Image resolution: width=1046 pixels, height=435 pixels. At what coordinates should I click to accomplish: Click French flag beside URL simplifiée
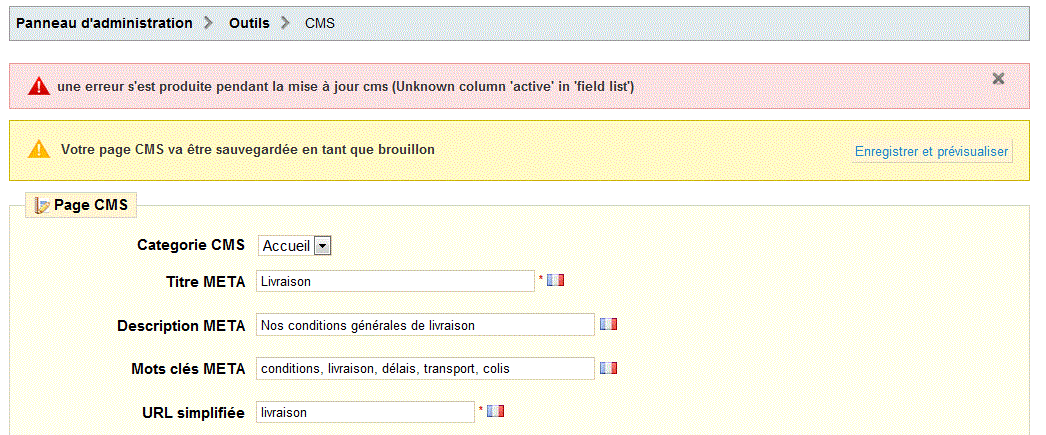[496, 411]
